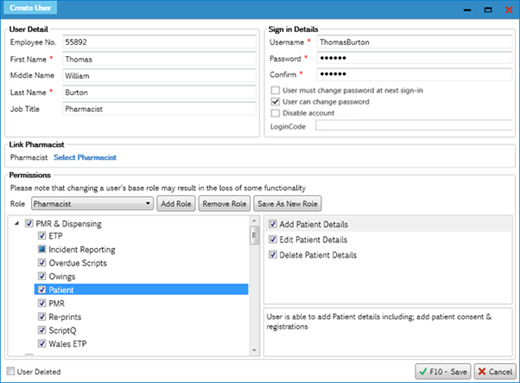
Task: Select the Delete Patient Details row
Action: (x=388, y=255)
